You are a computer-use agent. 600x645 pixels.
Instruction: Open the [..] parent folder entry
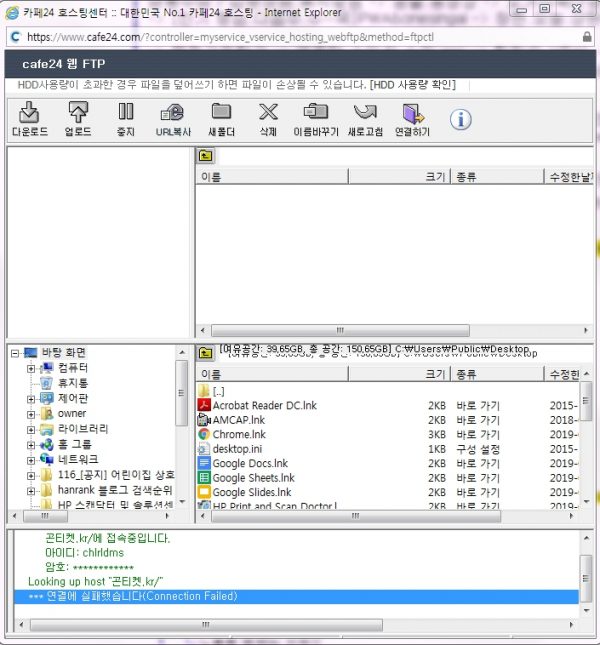(x=211, y=391)
